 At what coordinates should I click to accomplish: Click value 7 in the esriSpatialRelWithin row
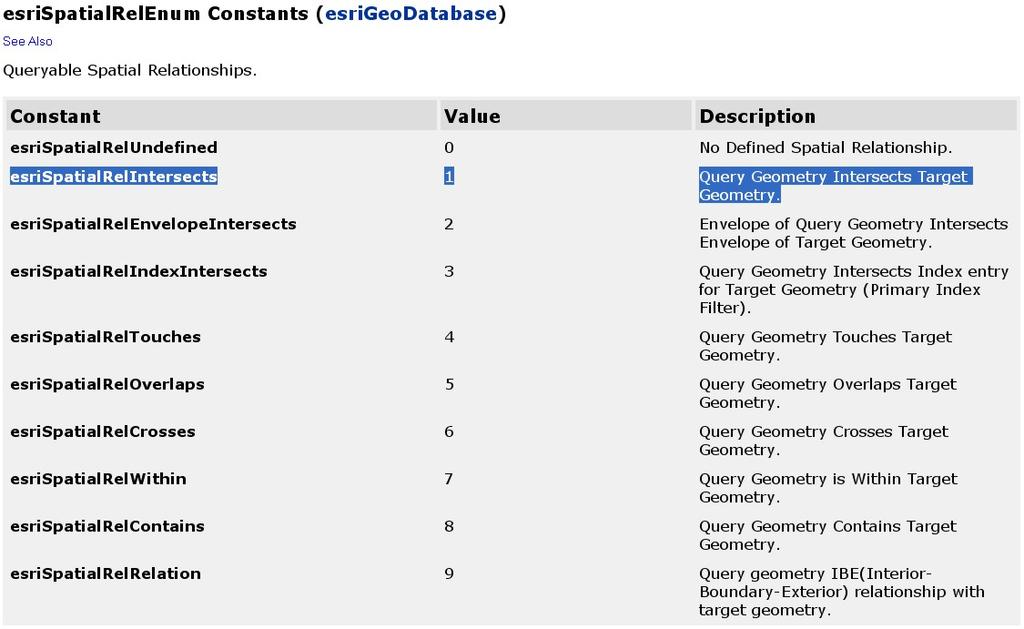tap(449, 479)
